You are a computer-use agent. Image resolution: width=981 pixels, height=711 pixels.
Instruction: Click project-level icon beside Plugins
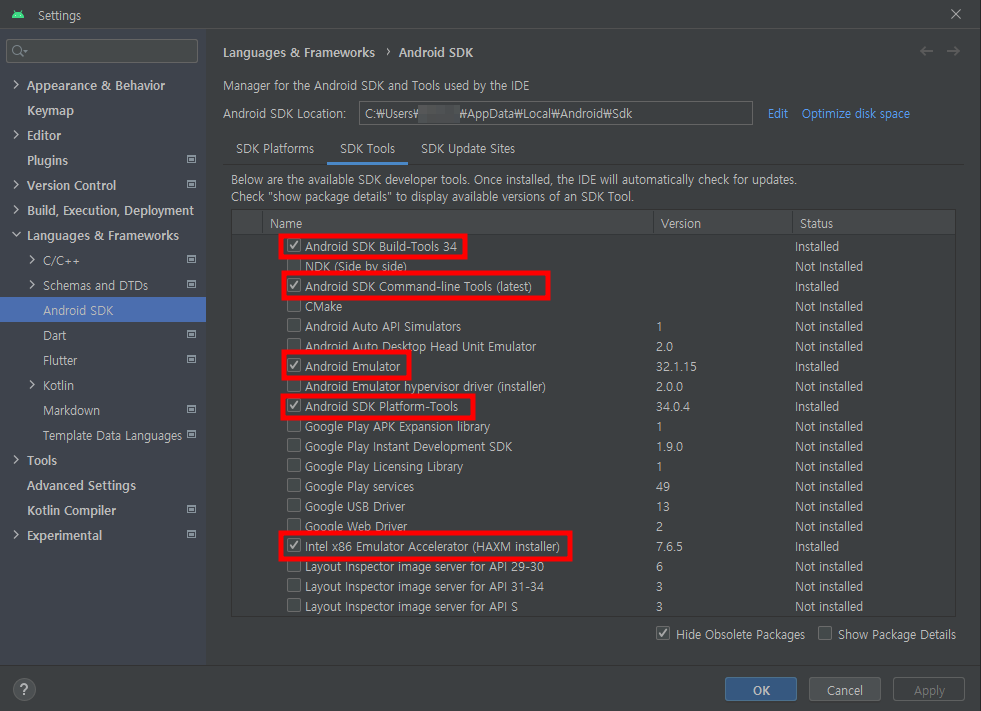pos(191,160)
